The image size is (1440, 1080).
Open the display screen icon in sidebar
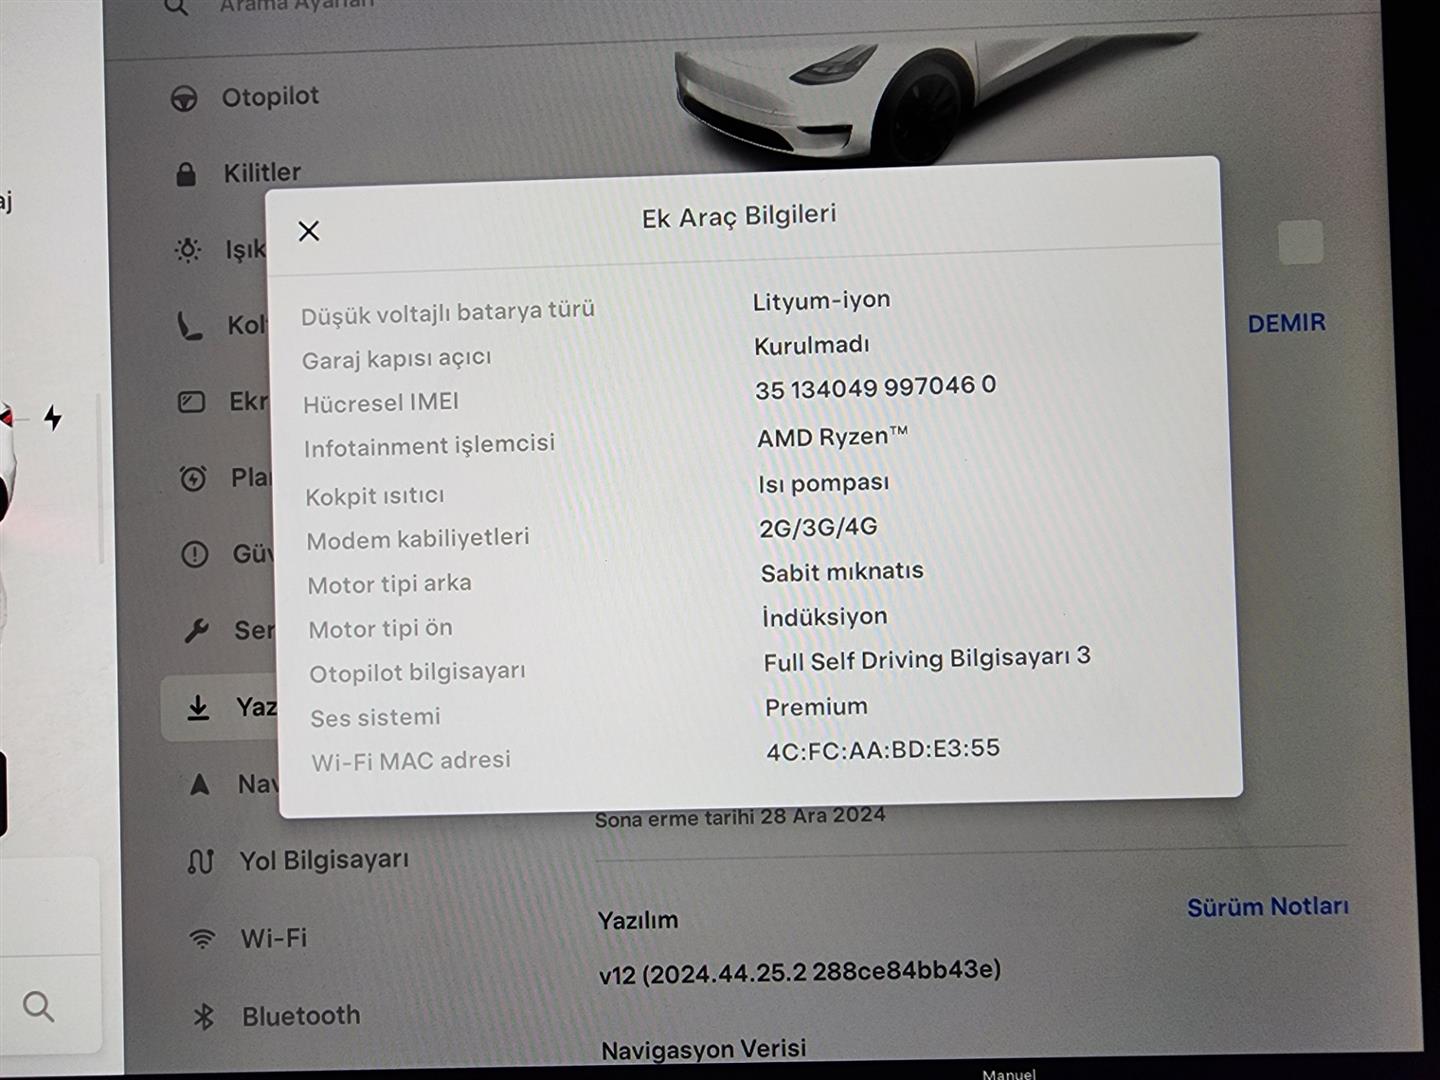point(191,402)
